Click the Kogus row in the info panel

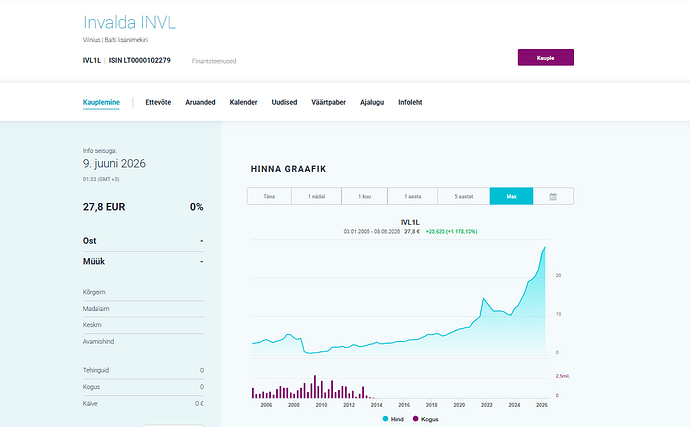(143, 387)
